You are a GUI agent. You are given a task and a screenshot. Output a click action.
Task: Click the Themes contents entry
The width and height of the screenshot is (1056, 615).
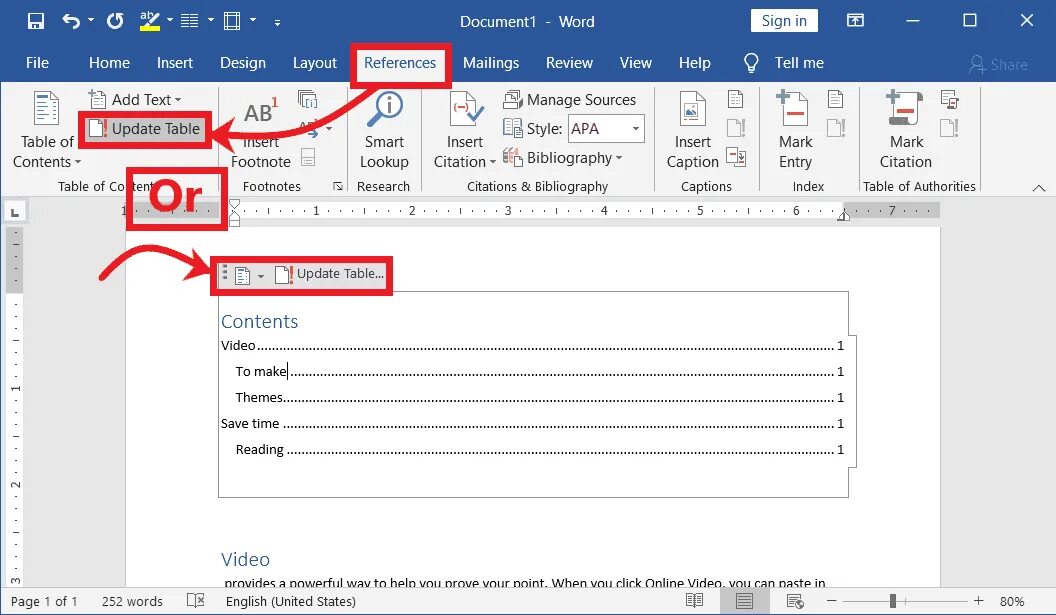pyautogui.click(x=539, y=397)
